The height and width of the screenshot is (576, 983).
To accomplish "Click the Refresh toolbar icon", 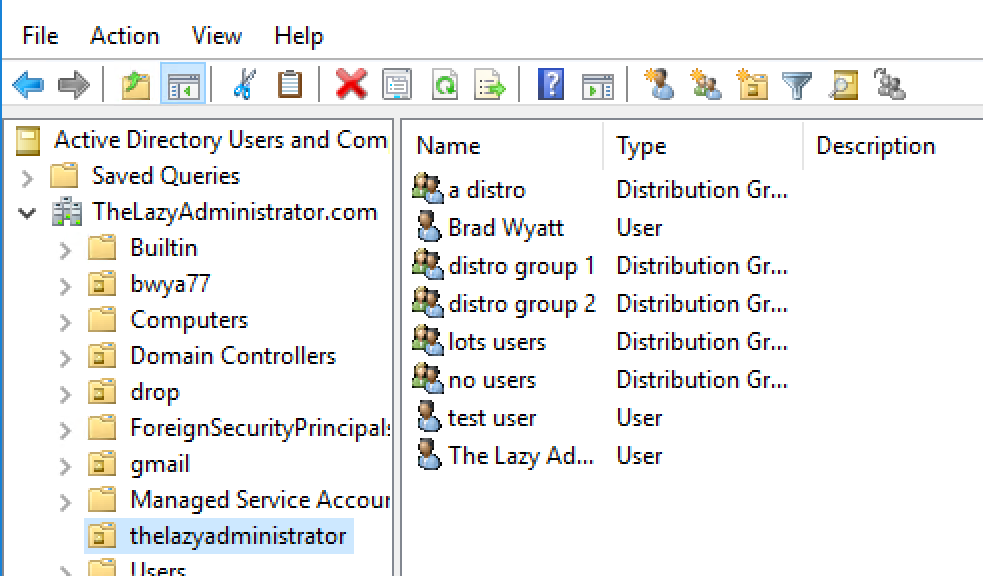I will pos(444,84).
